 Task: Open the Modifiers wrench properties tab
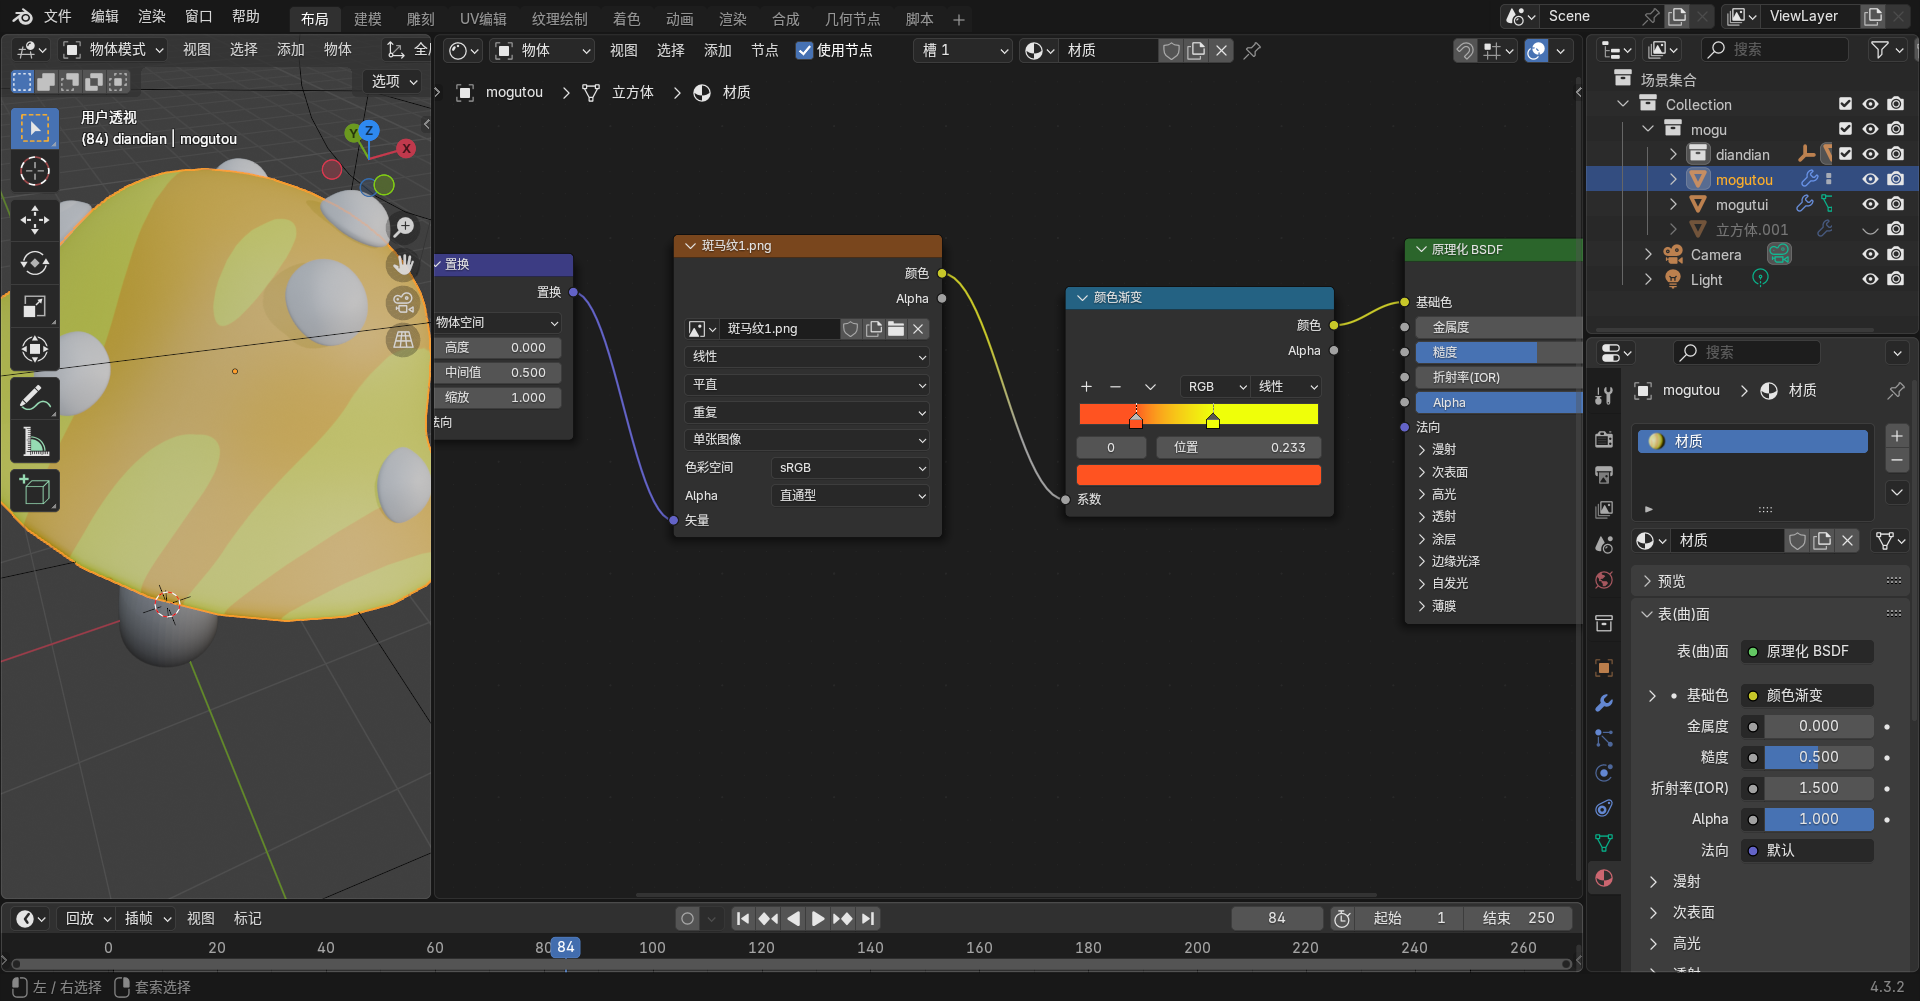click(x=1604, y=703)
